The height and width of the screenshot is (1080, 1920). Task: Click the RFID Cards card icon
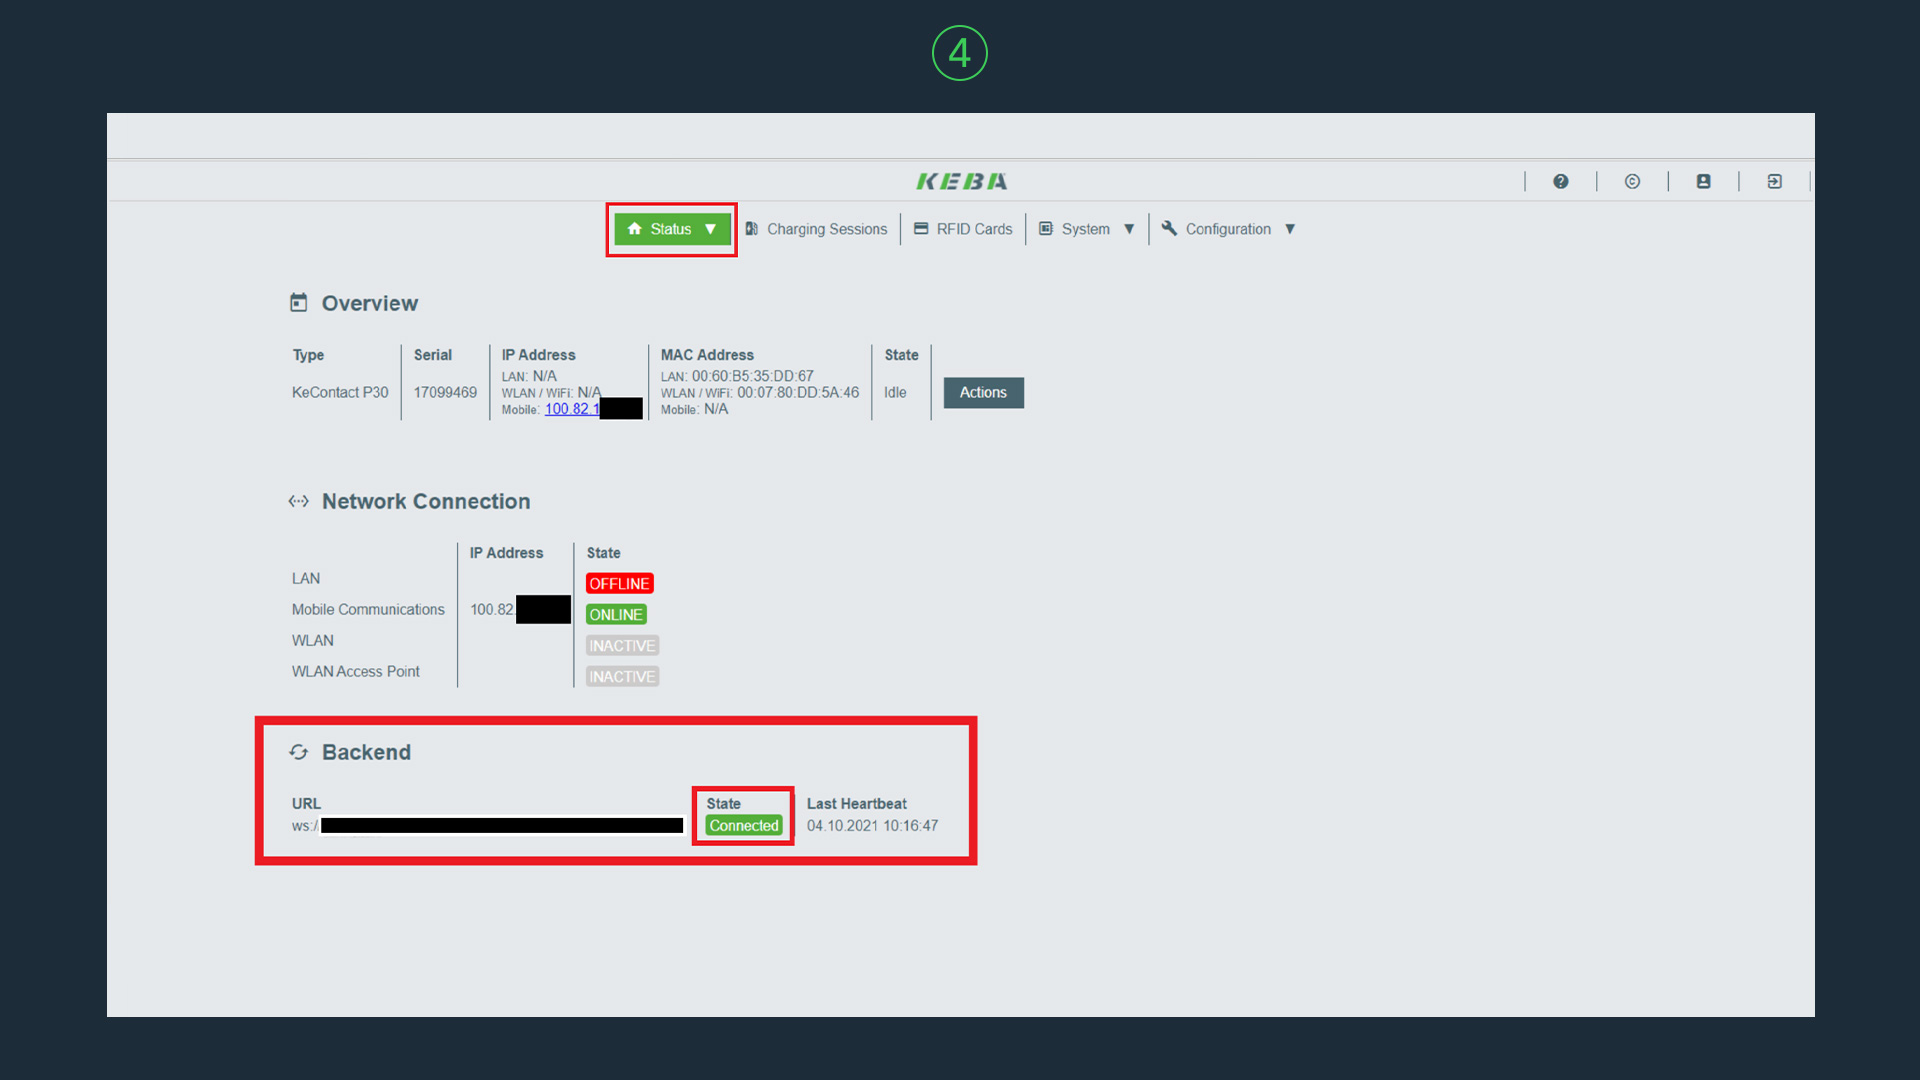(x=921, y=229)
